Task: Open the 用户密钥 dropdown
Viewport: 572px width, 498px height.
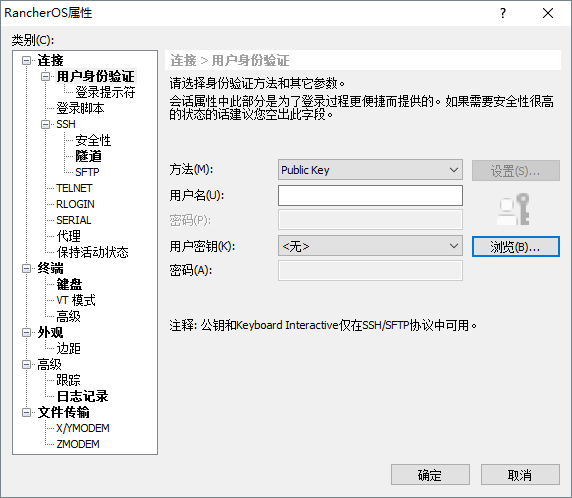Action: pos(370,246)
